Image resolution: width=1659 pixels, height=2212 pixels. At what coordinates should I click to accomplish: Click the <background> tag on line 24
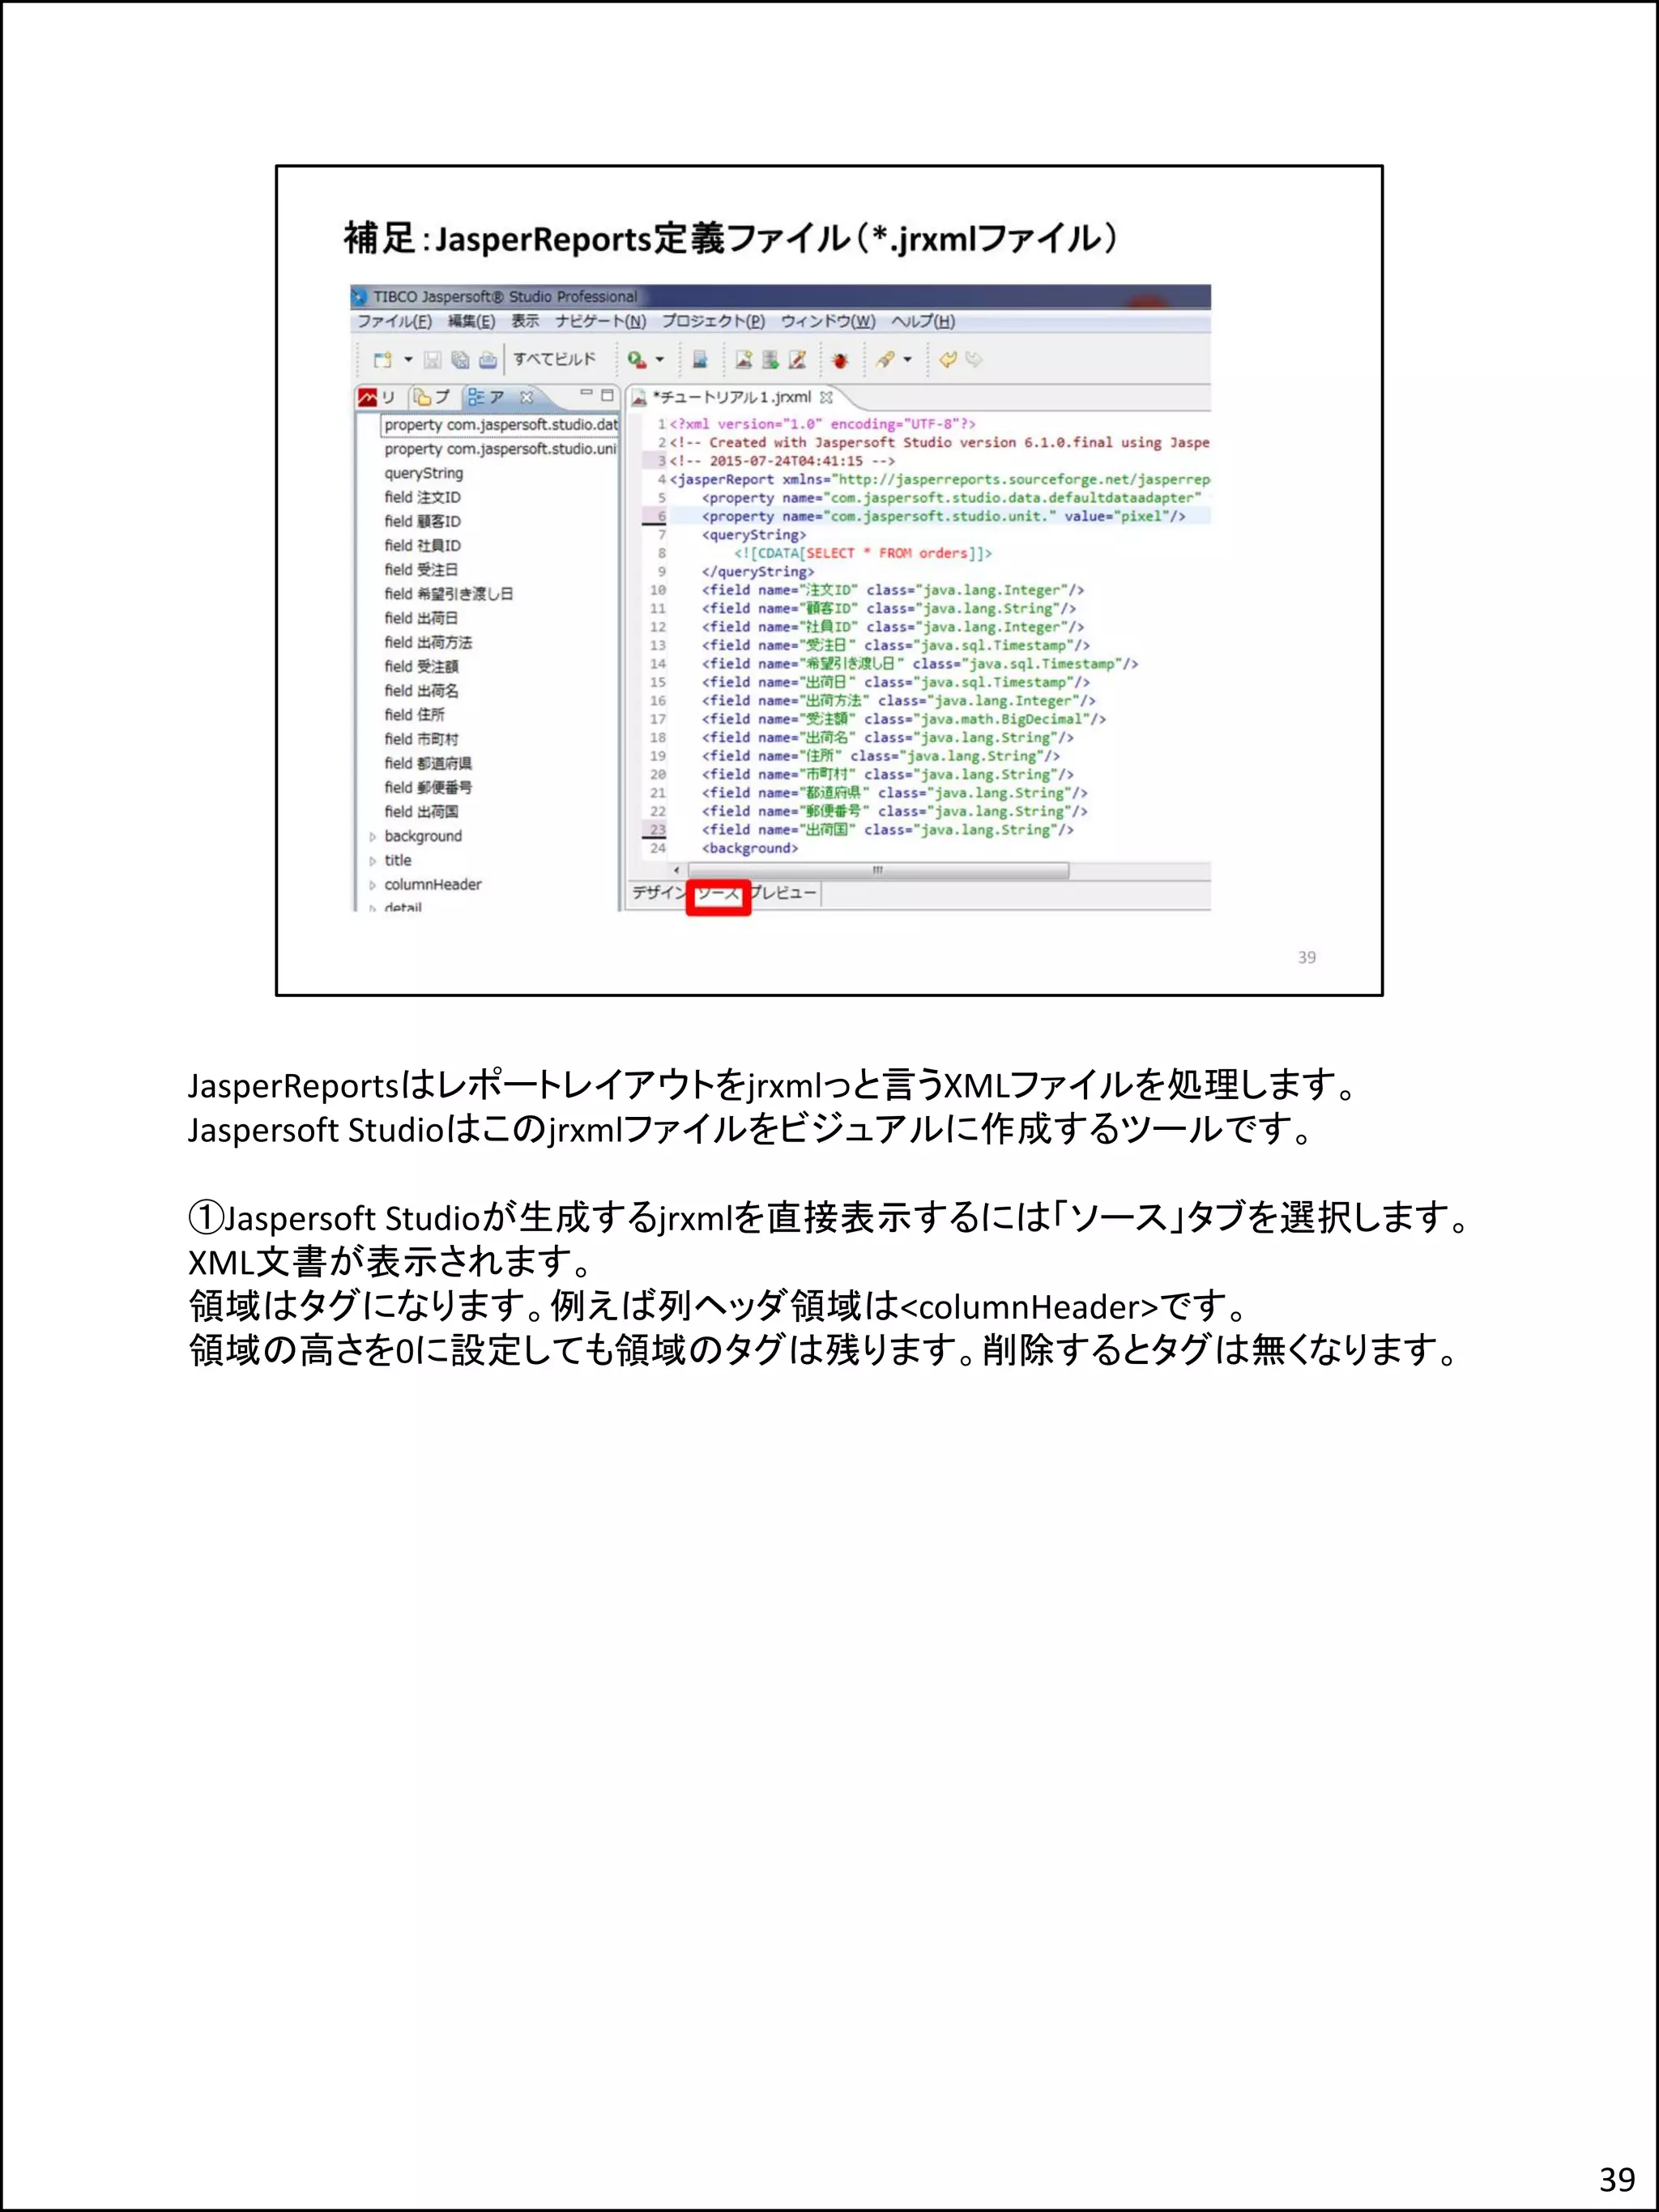click(750, 848)
